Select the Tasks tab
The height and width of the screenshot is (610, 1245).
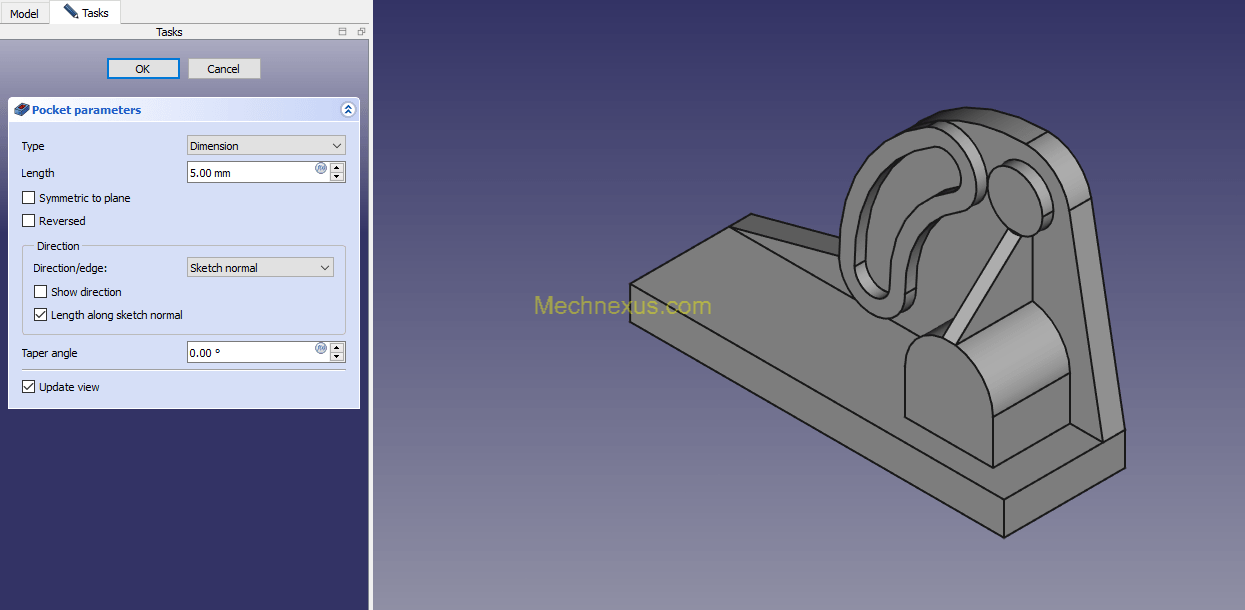(86, 12)
